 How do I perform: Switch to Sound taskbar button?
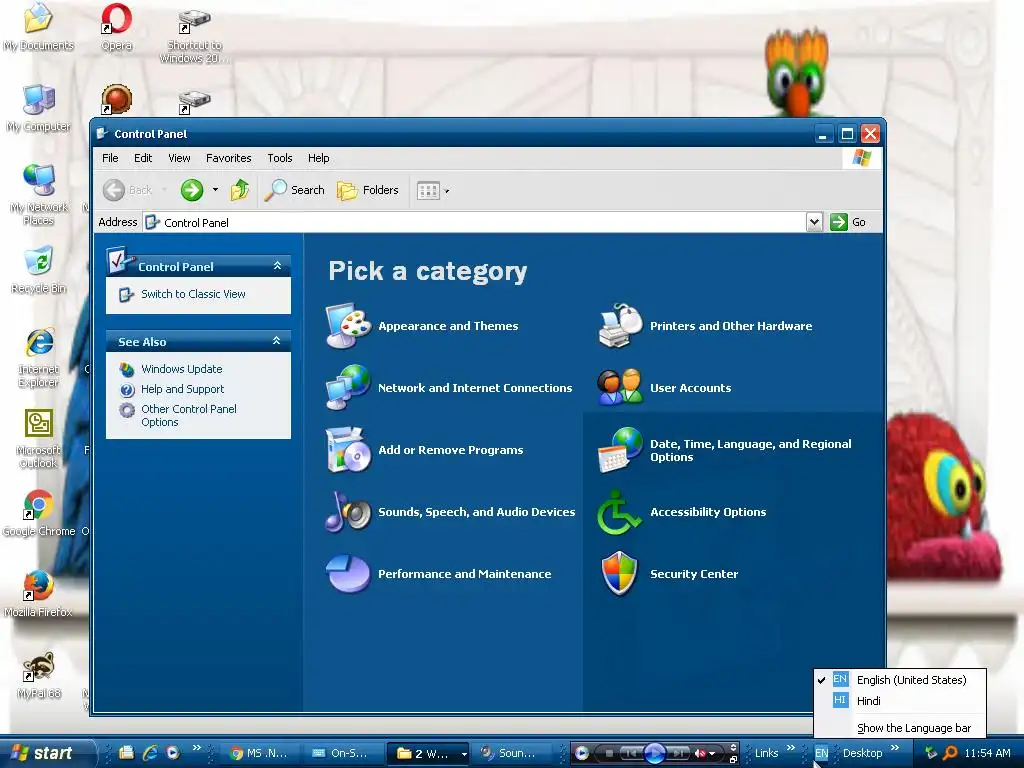[x=509, y=753]
